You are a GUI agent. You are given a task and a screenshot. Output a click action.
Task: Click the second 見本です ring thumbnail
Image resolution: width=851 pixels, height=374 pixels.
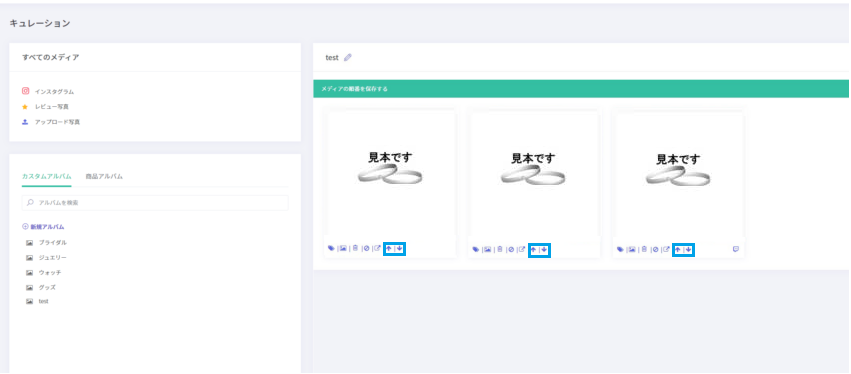coord(534,174)
